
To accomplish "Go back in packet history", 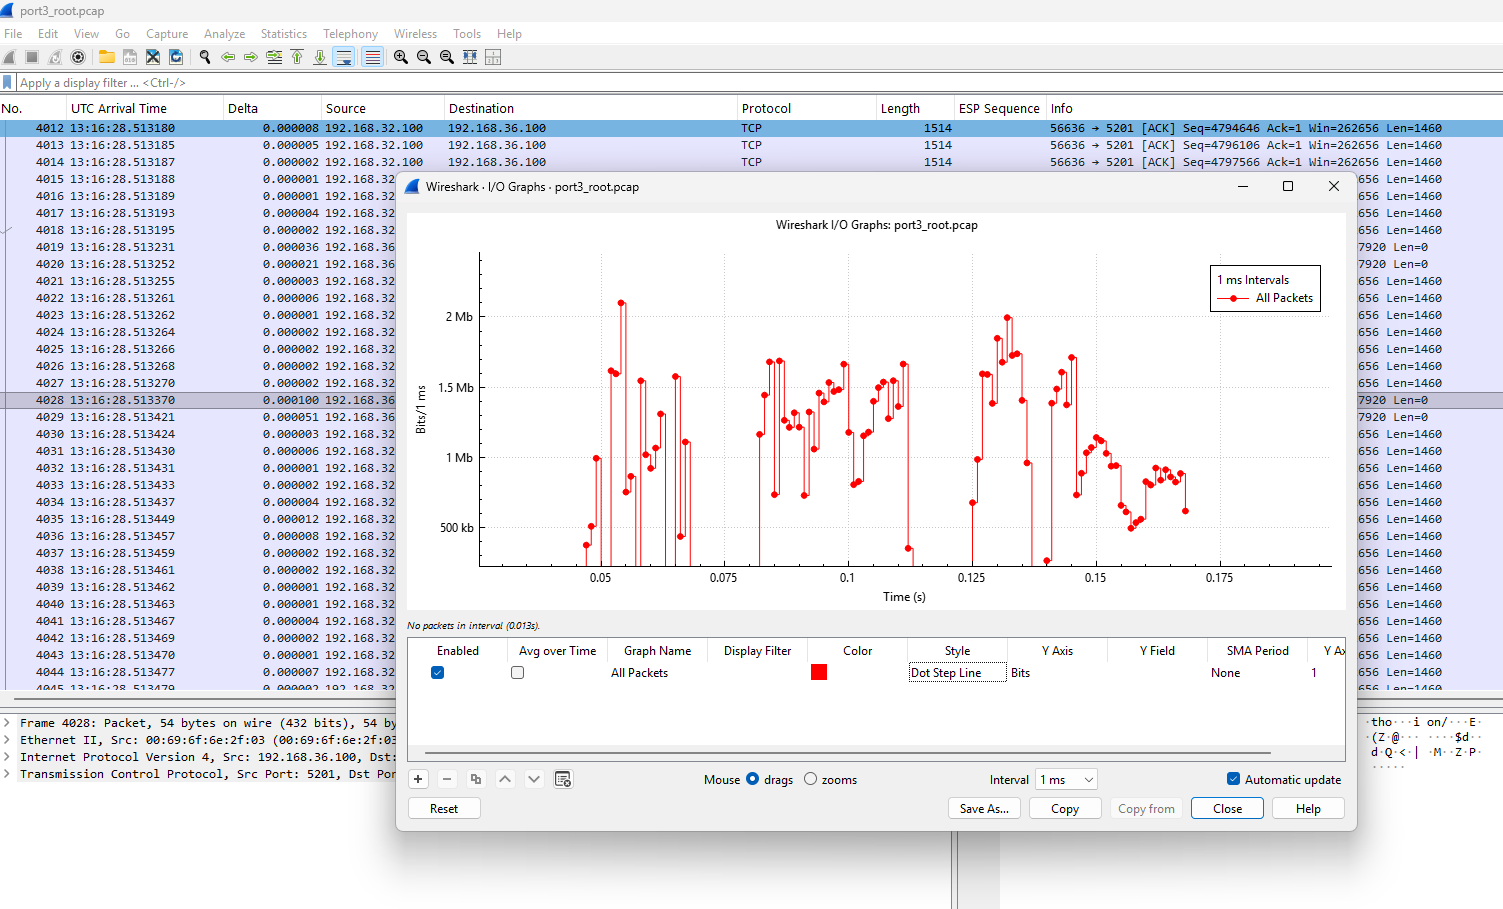I will click(228, 57).
